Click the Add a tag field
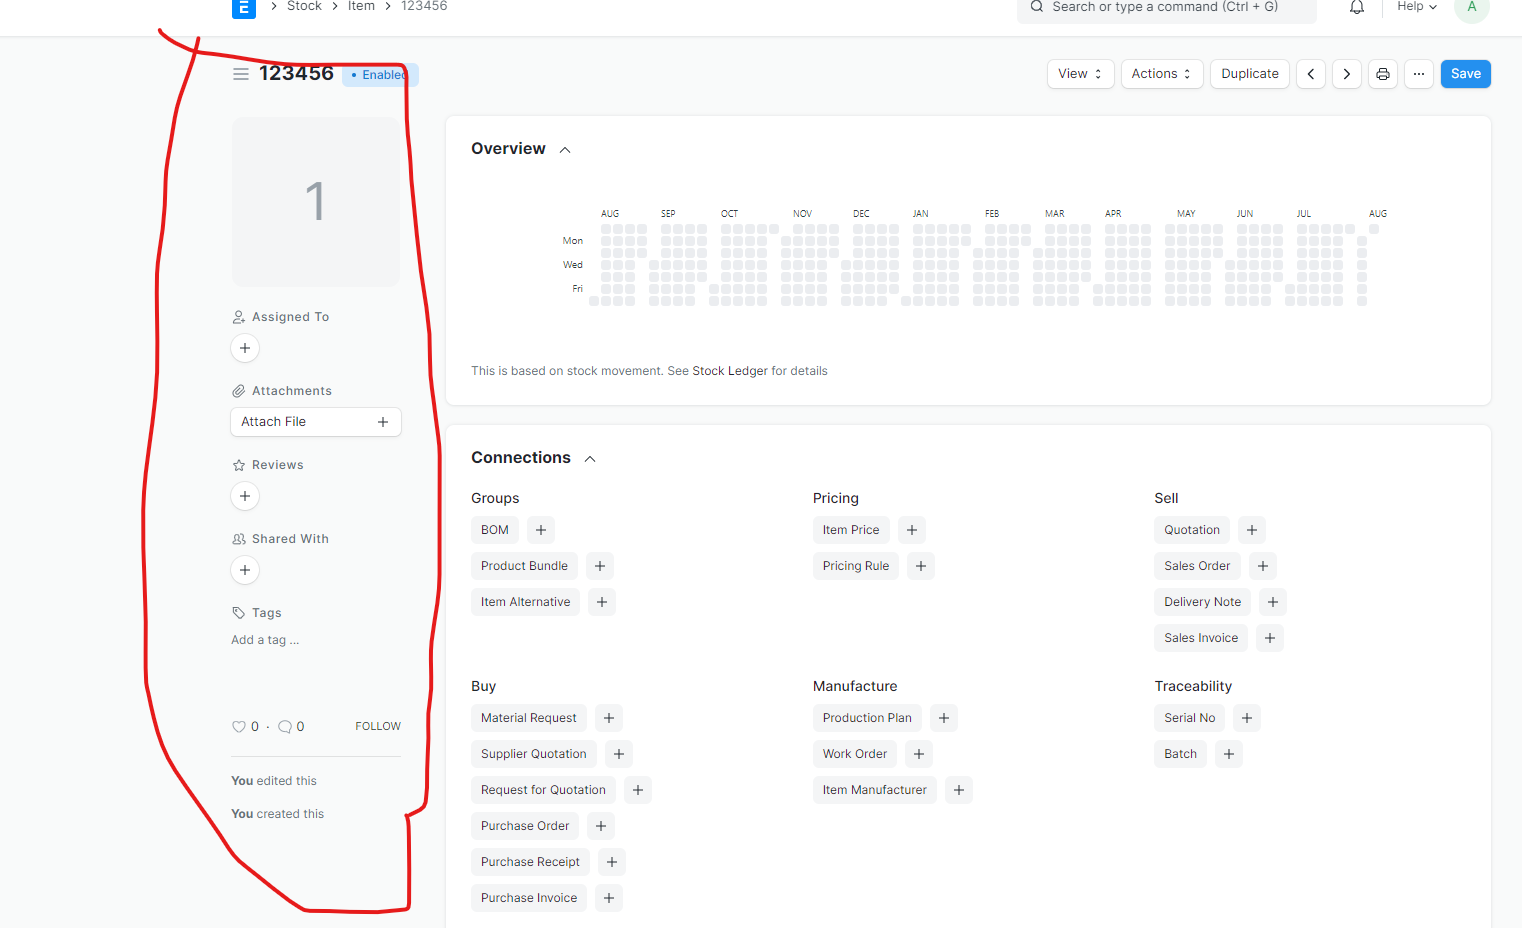The image size is (1522, 928). [x=264, y=639]
